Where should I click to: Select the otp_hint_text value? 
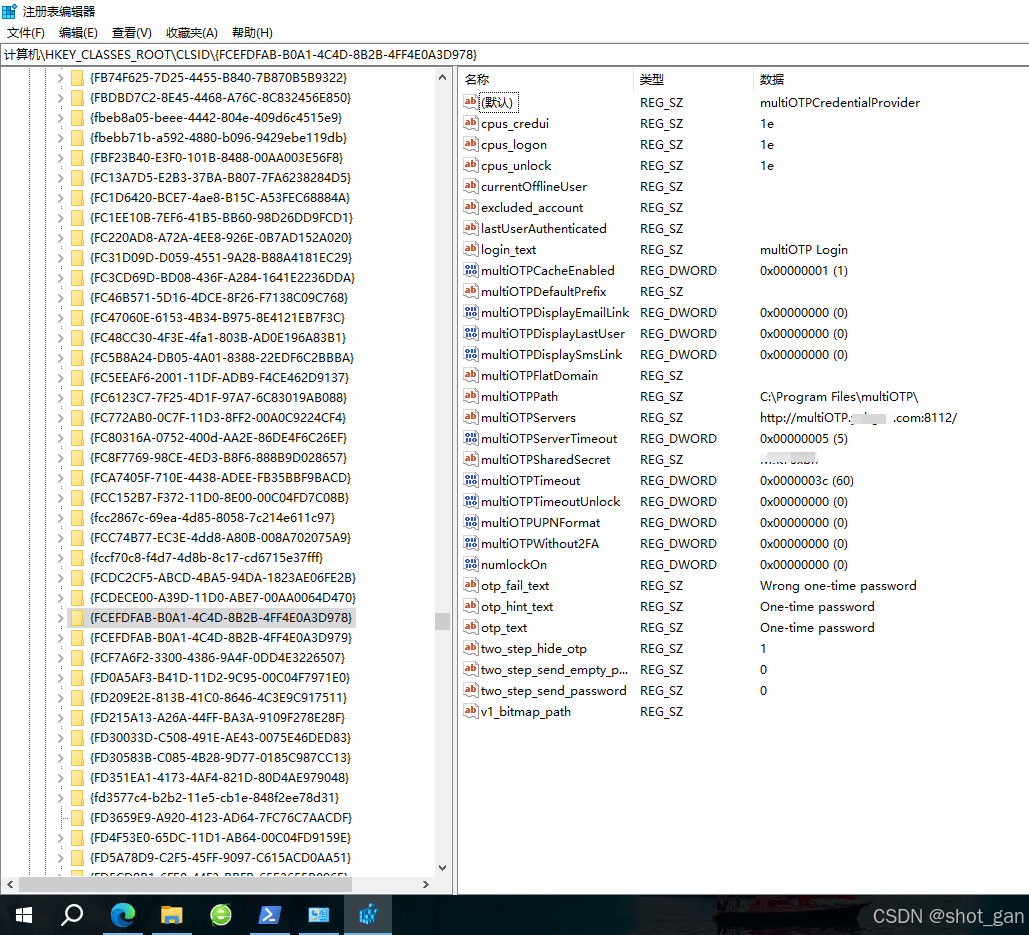coord(516,606)
